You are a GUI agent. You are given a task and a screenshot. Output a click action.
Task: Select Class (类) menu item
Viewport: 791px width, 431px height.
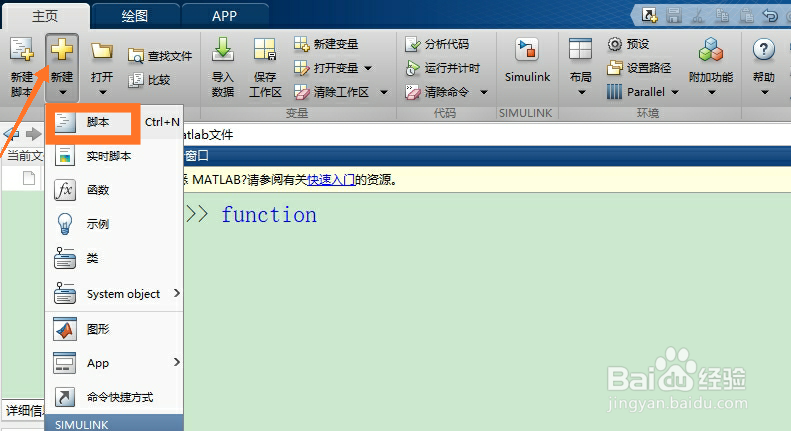[114, 258]
